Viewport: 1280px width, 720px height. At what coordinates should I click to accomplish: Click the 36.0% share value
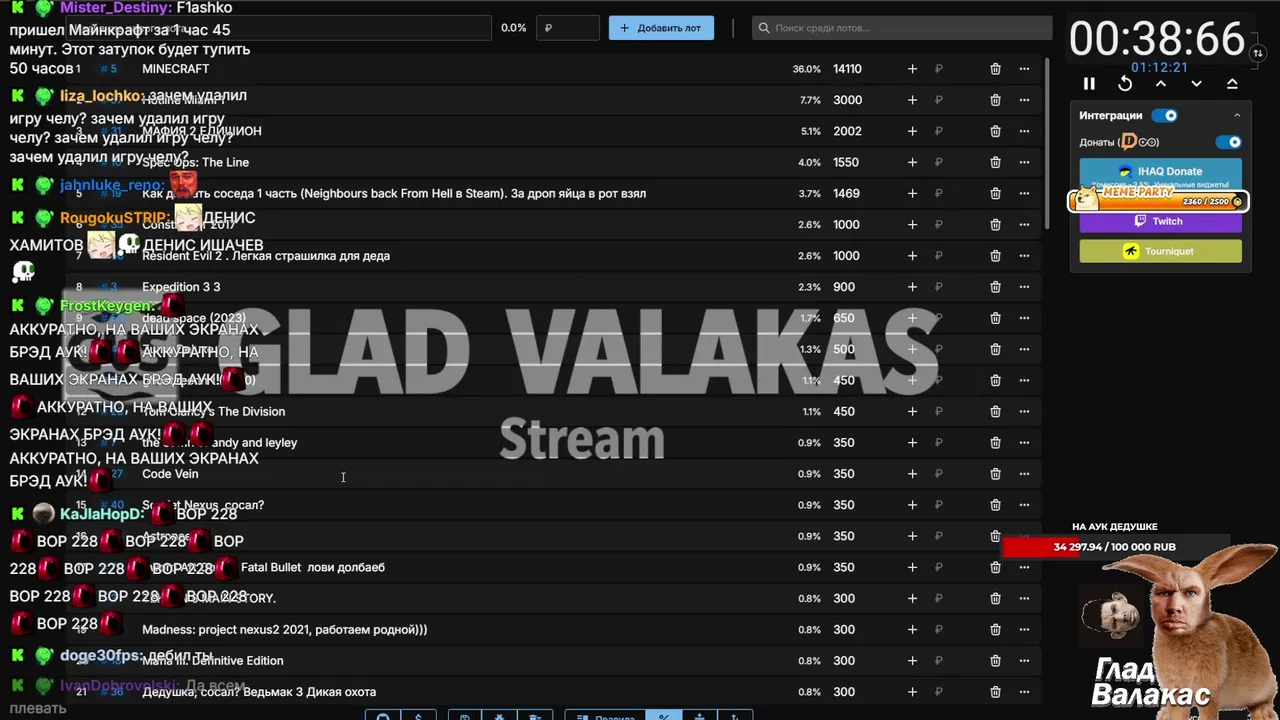tap(806, 69)
